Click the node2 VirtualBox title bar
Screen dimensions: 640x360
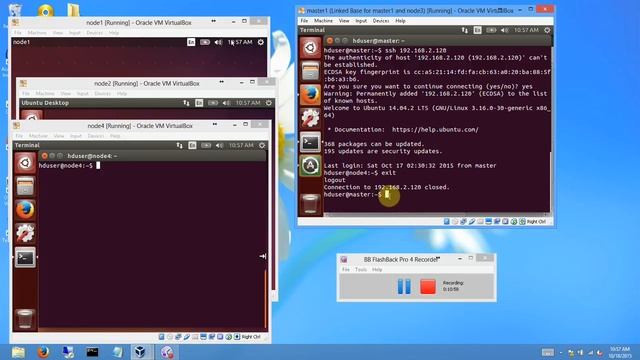coord(147,83)
